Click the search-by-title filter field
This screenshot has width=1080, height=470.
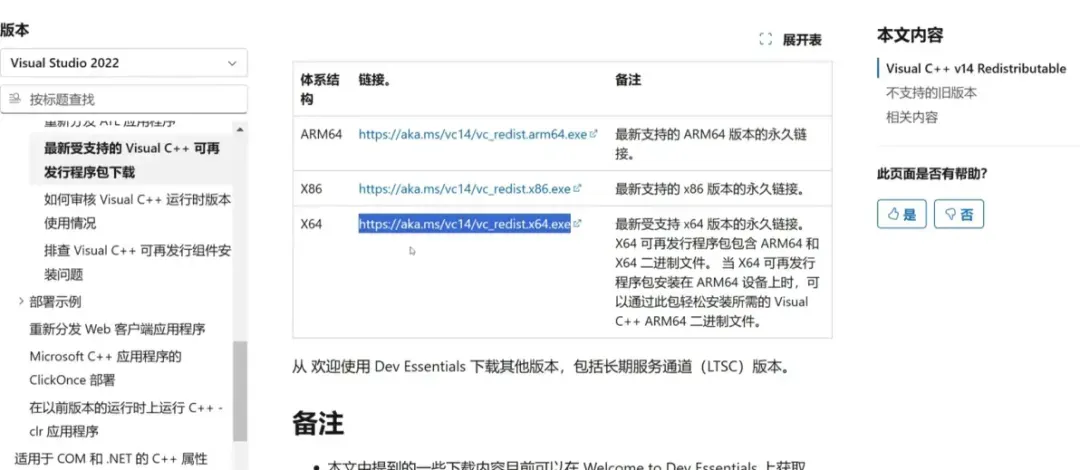[x=123, y=99]
